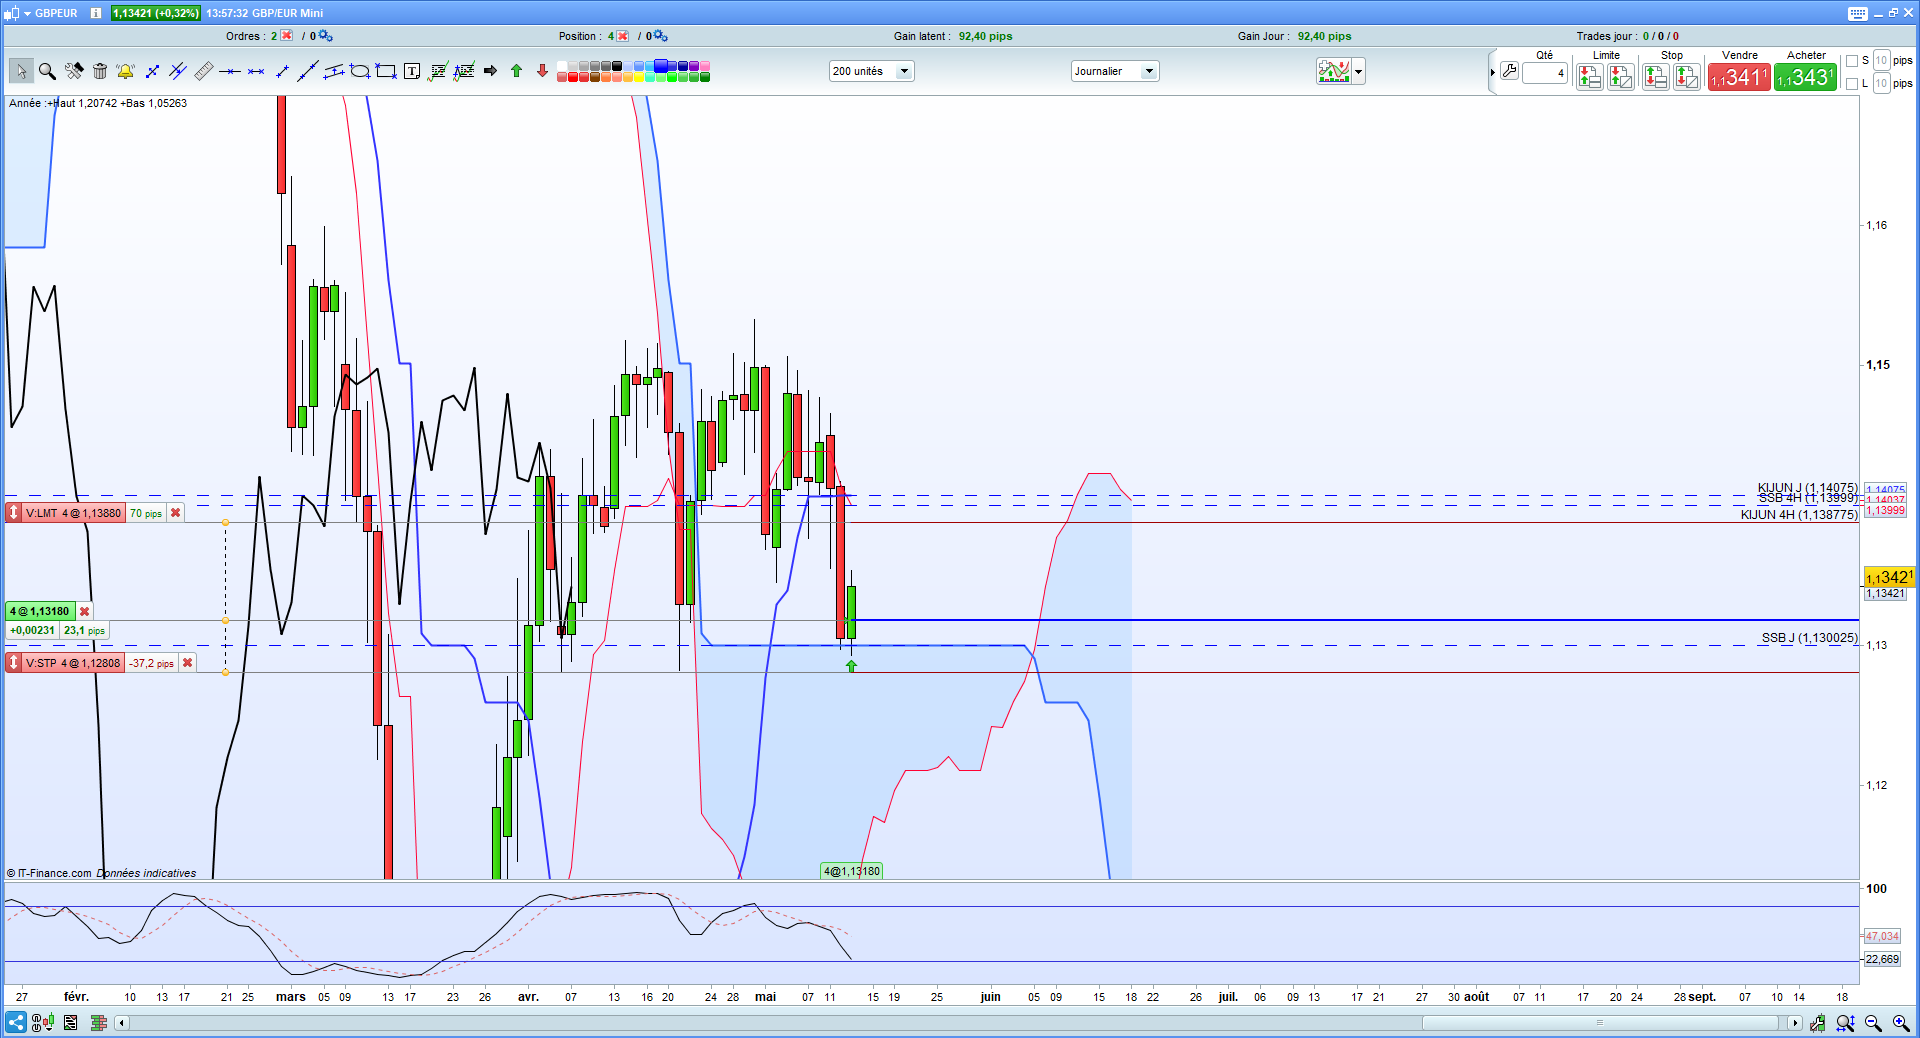Screen dimensions: 1920x1038
Task: Select the V:STP order move handle
Action: [x=14, y=663]
